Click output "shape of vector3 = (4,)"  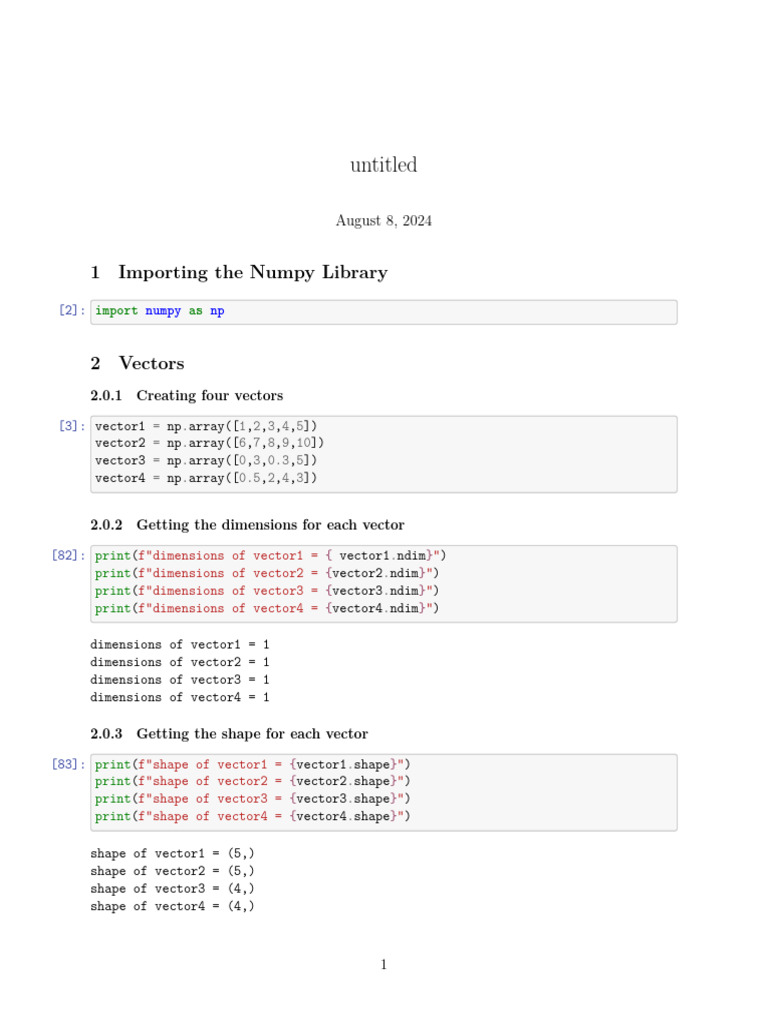tap(172, 889)
